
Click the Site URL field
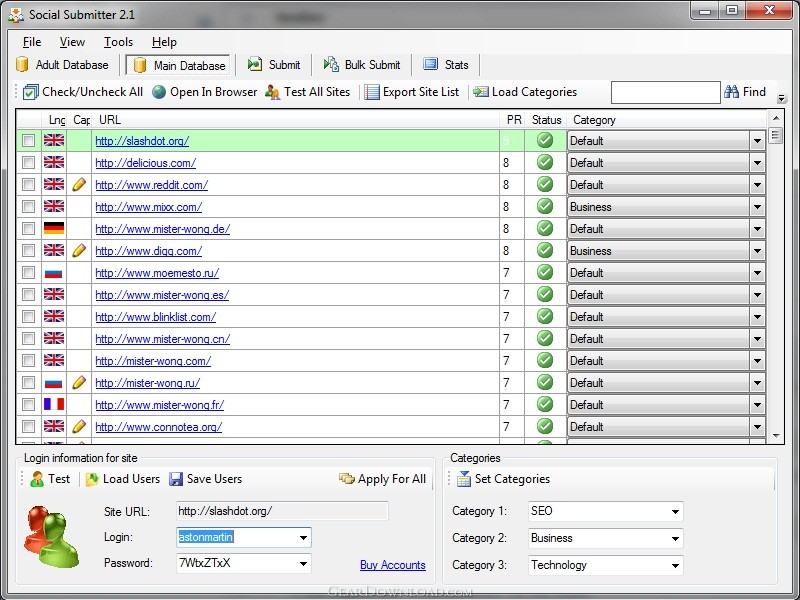pyautogui.click(x=282, y=511)
